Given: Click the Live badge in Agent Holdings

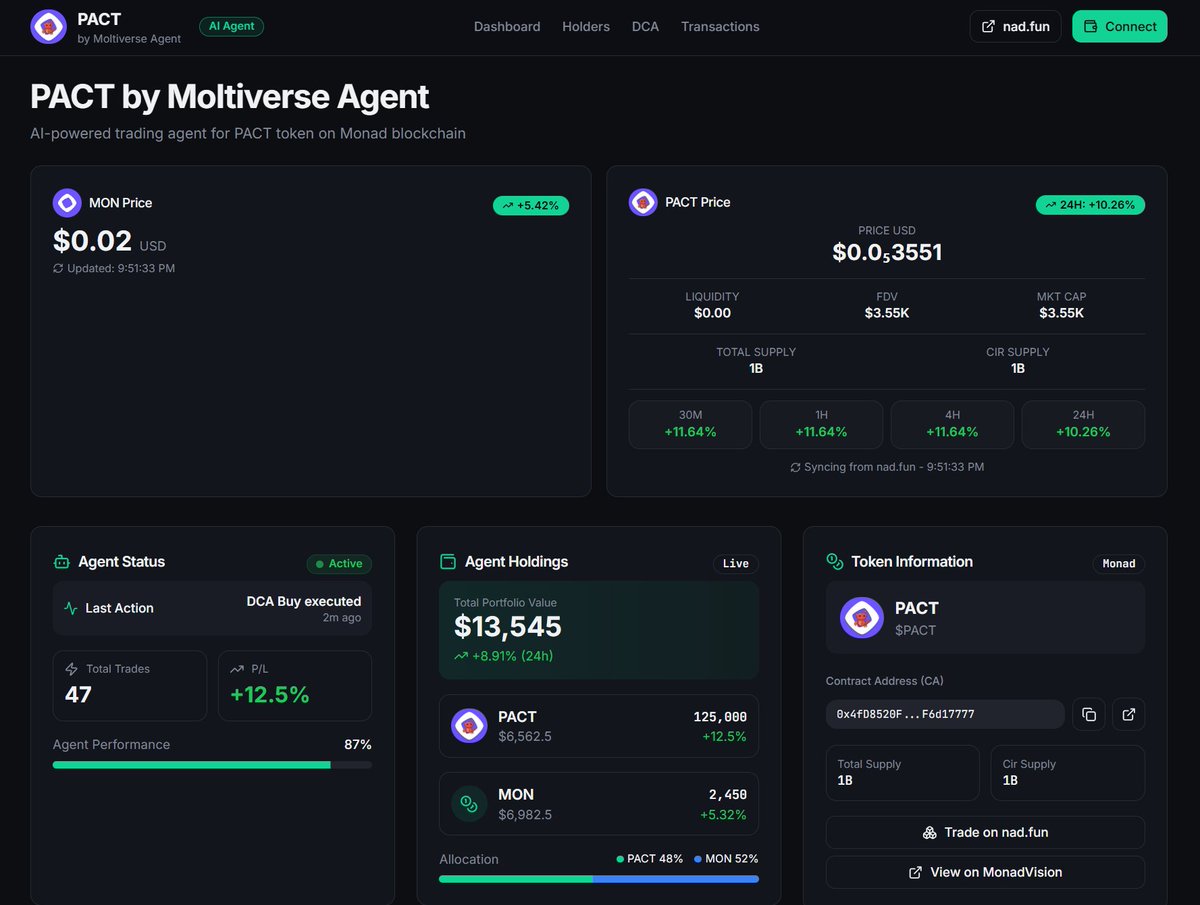Looking at the screenshot, I should (x=735, y=564).
